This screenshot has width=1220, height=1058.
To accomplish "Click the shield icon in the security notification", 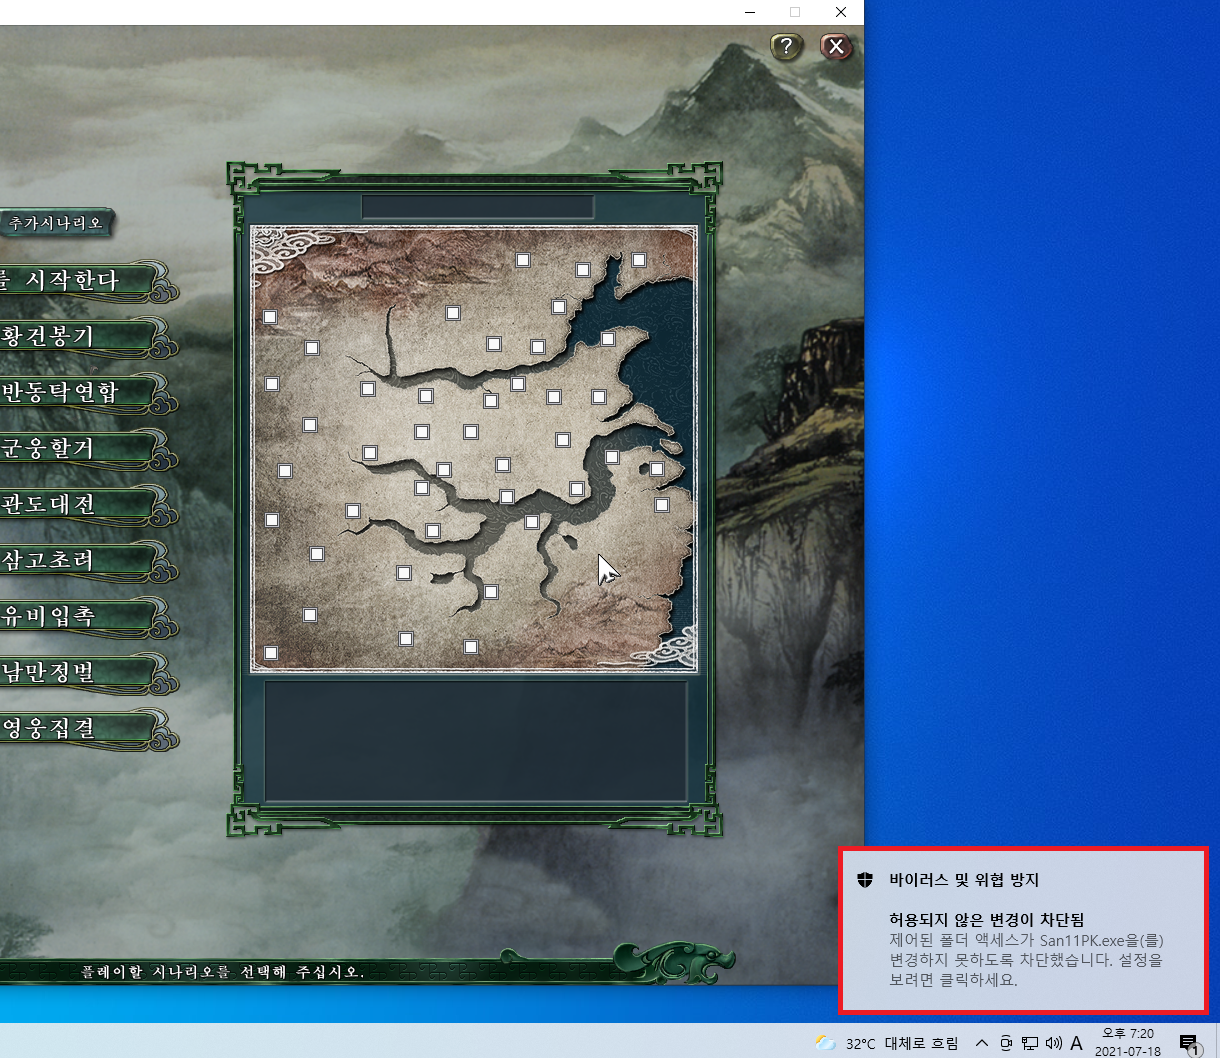I will (x=866, y=880).
